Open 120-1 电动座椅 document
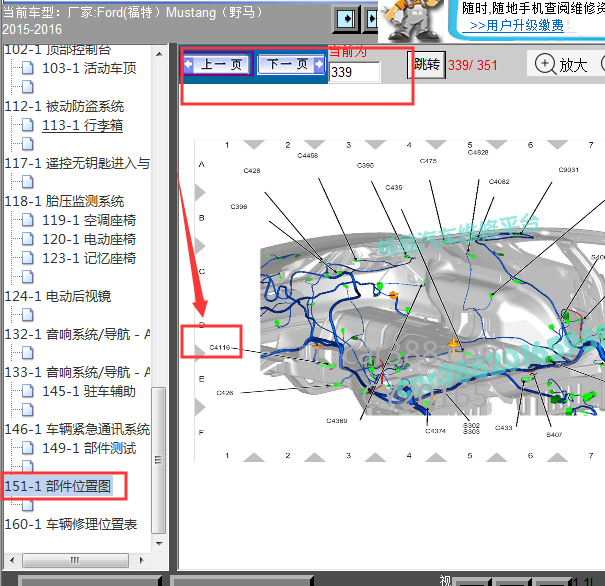 (89, 239)
